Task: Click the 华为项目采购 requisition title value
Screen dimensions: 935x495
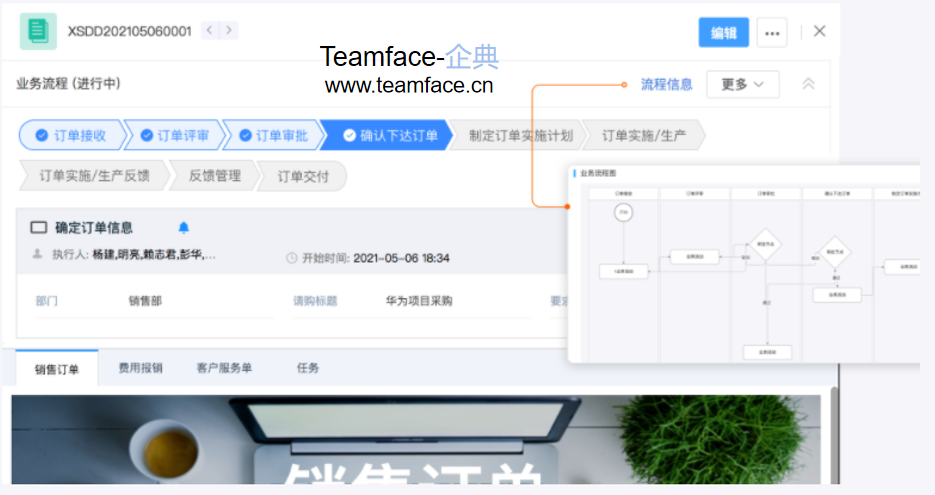Action: pyautogui.click(x=419, y=301)
